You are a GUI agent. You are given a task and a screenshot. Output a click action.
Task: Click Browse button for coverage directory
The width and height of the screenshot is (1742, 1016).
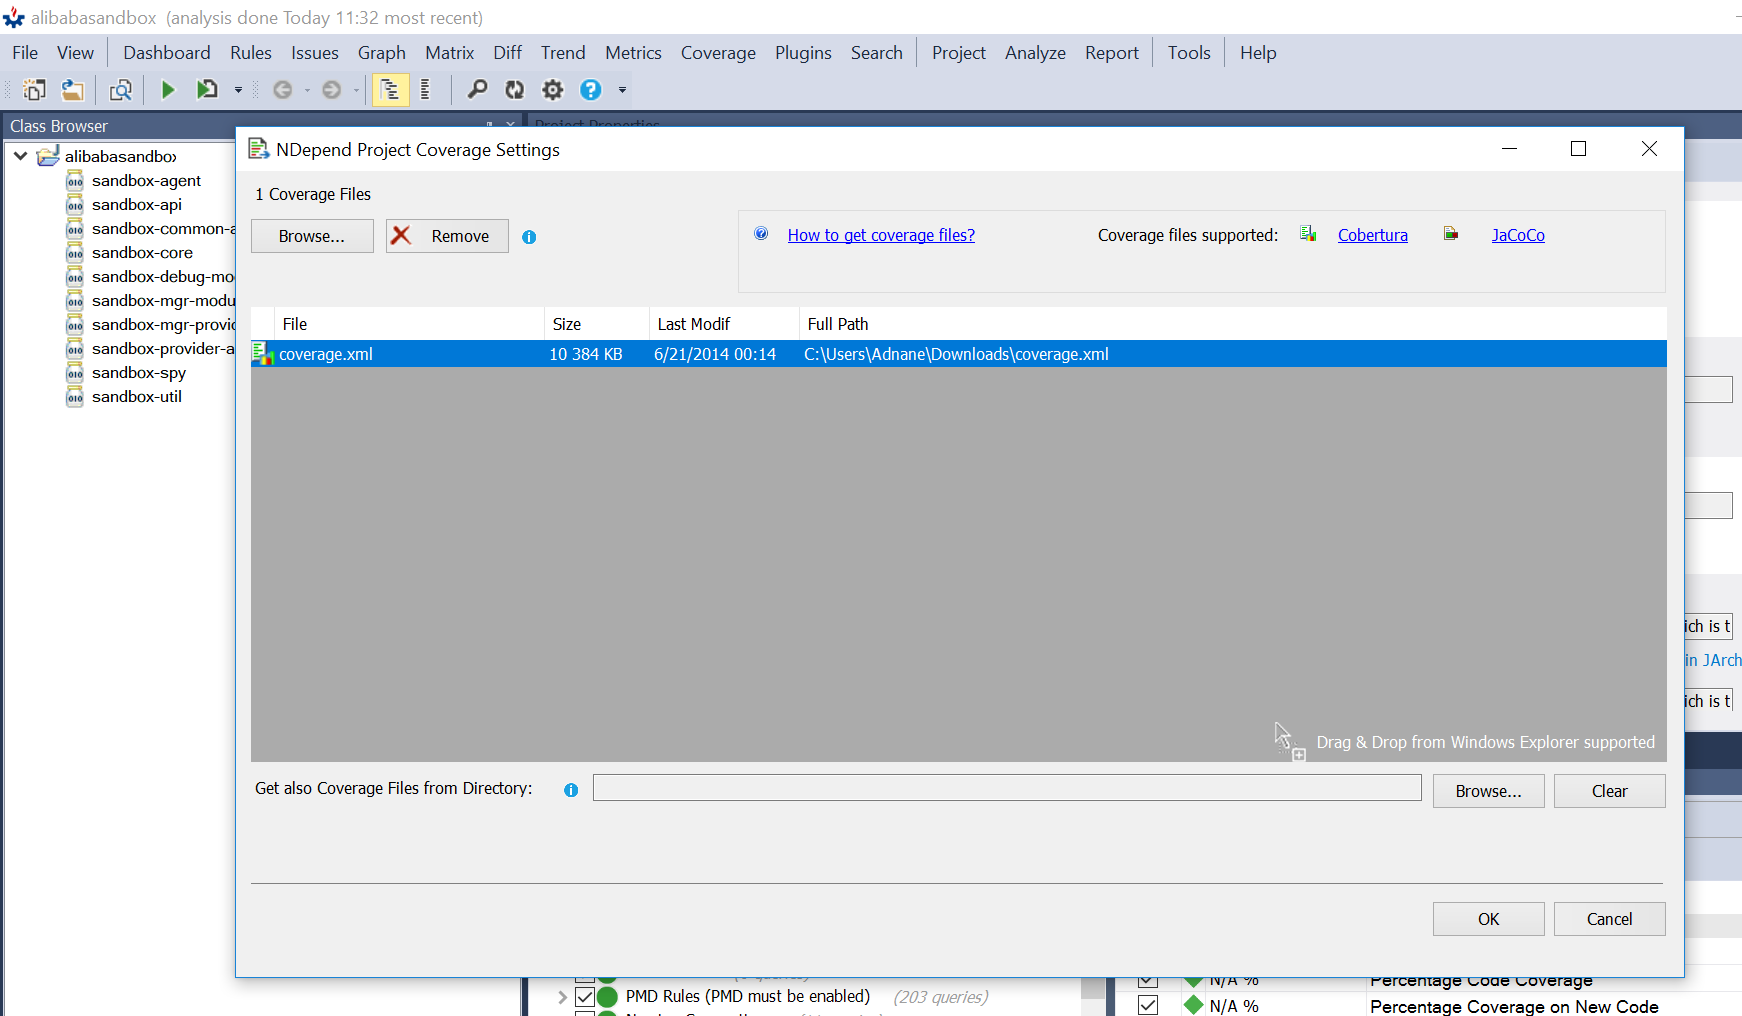pyautogui.click(x=1488, y=791)
